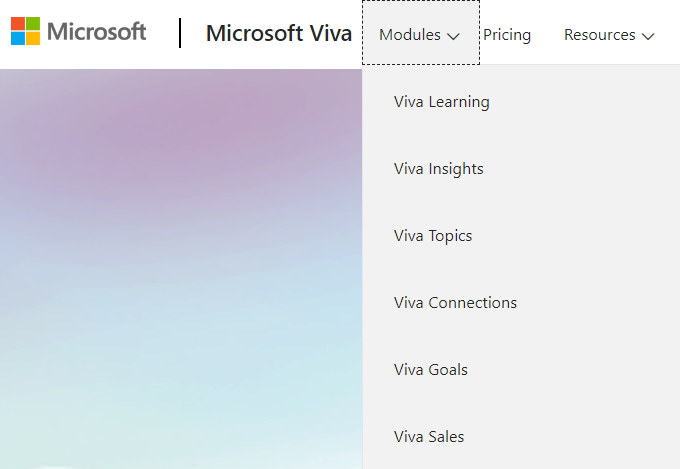Navigate to Viva Connections

pos(456,303)
